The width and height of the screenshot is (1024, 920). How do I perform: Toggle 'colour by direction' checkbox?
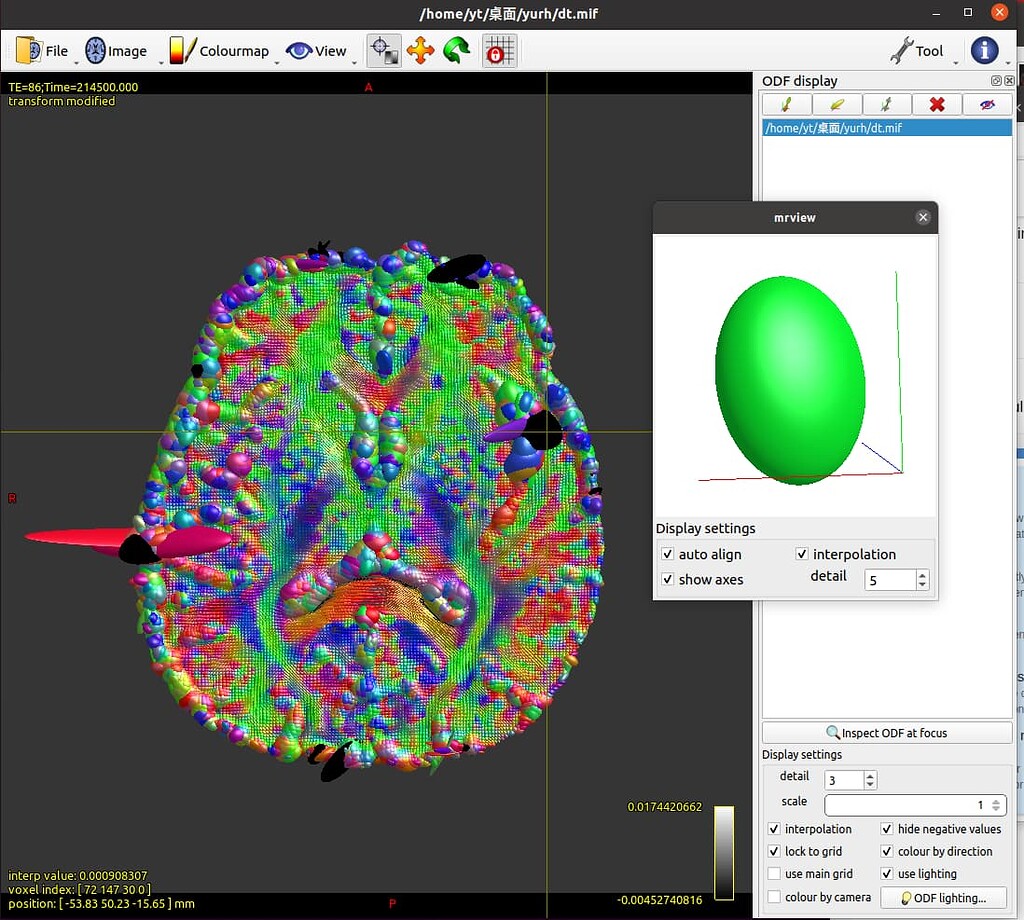point(888,852)
